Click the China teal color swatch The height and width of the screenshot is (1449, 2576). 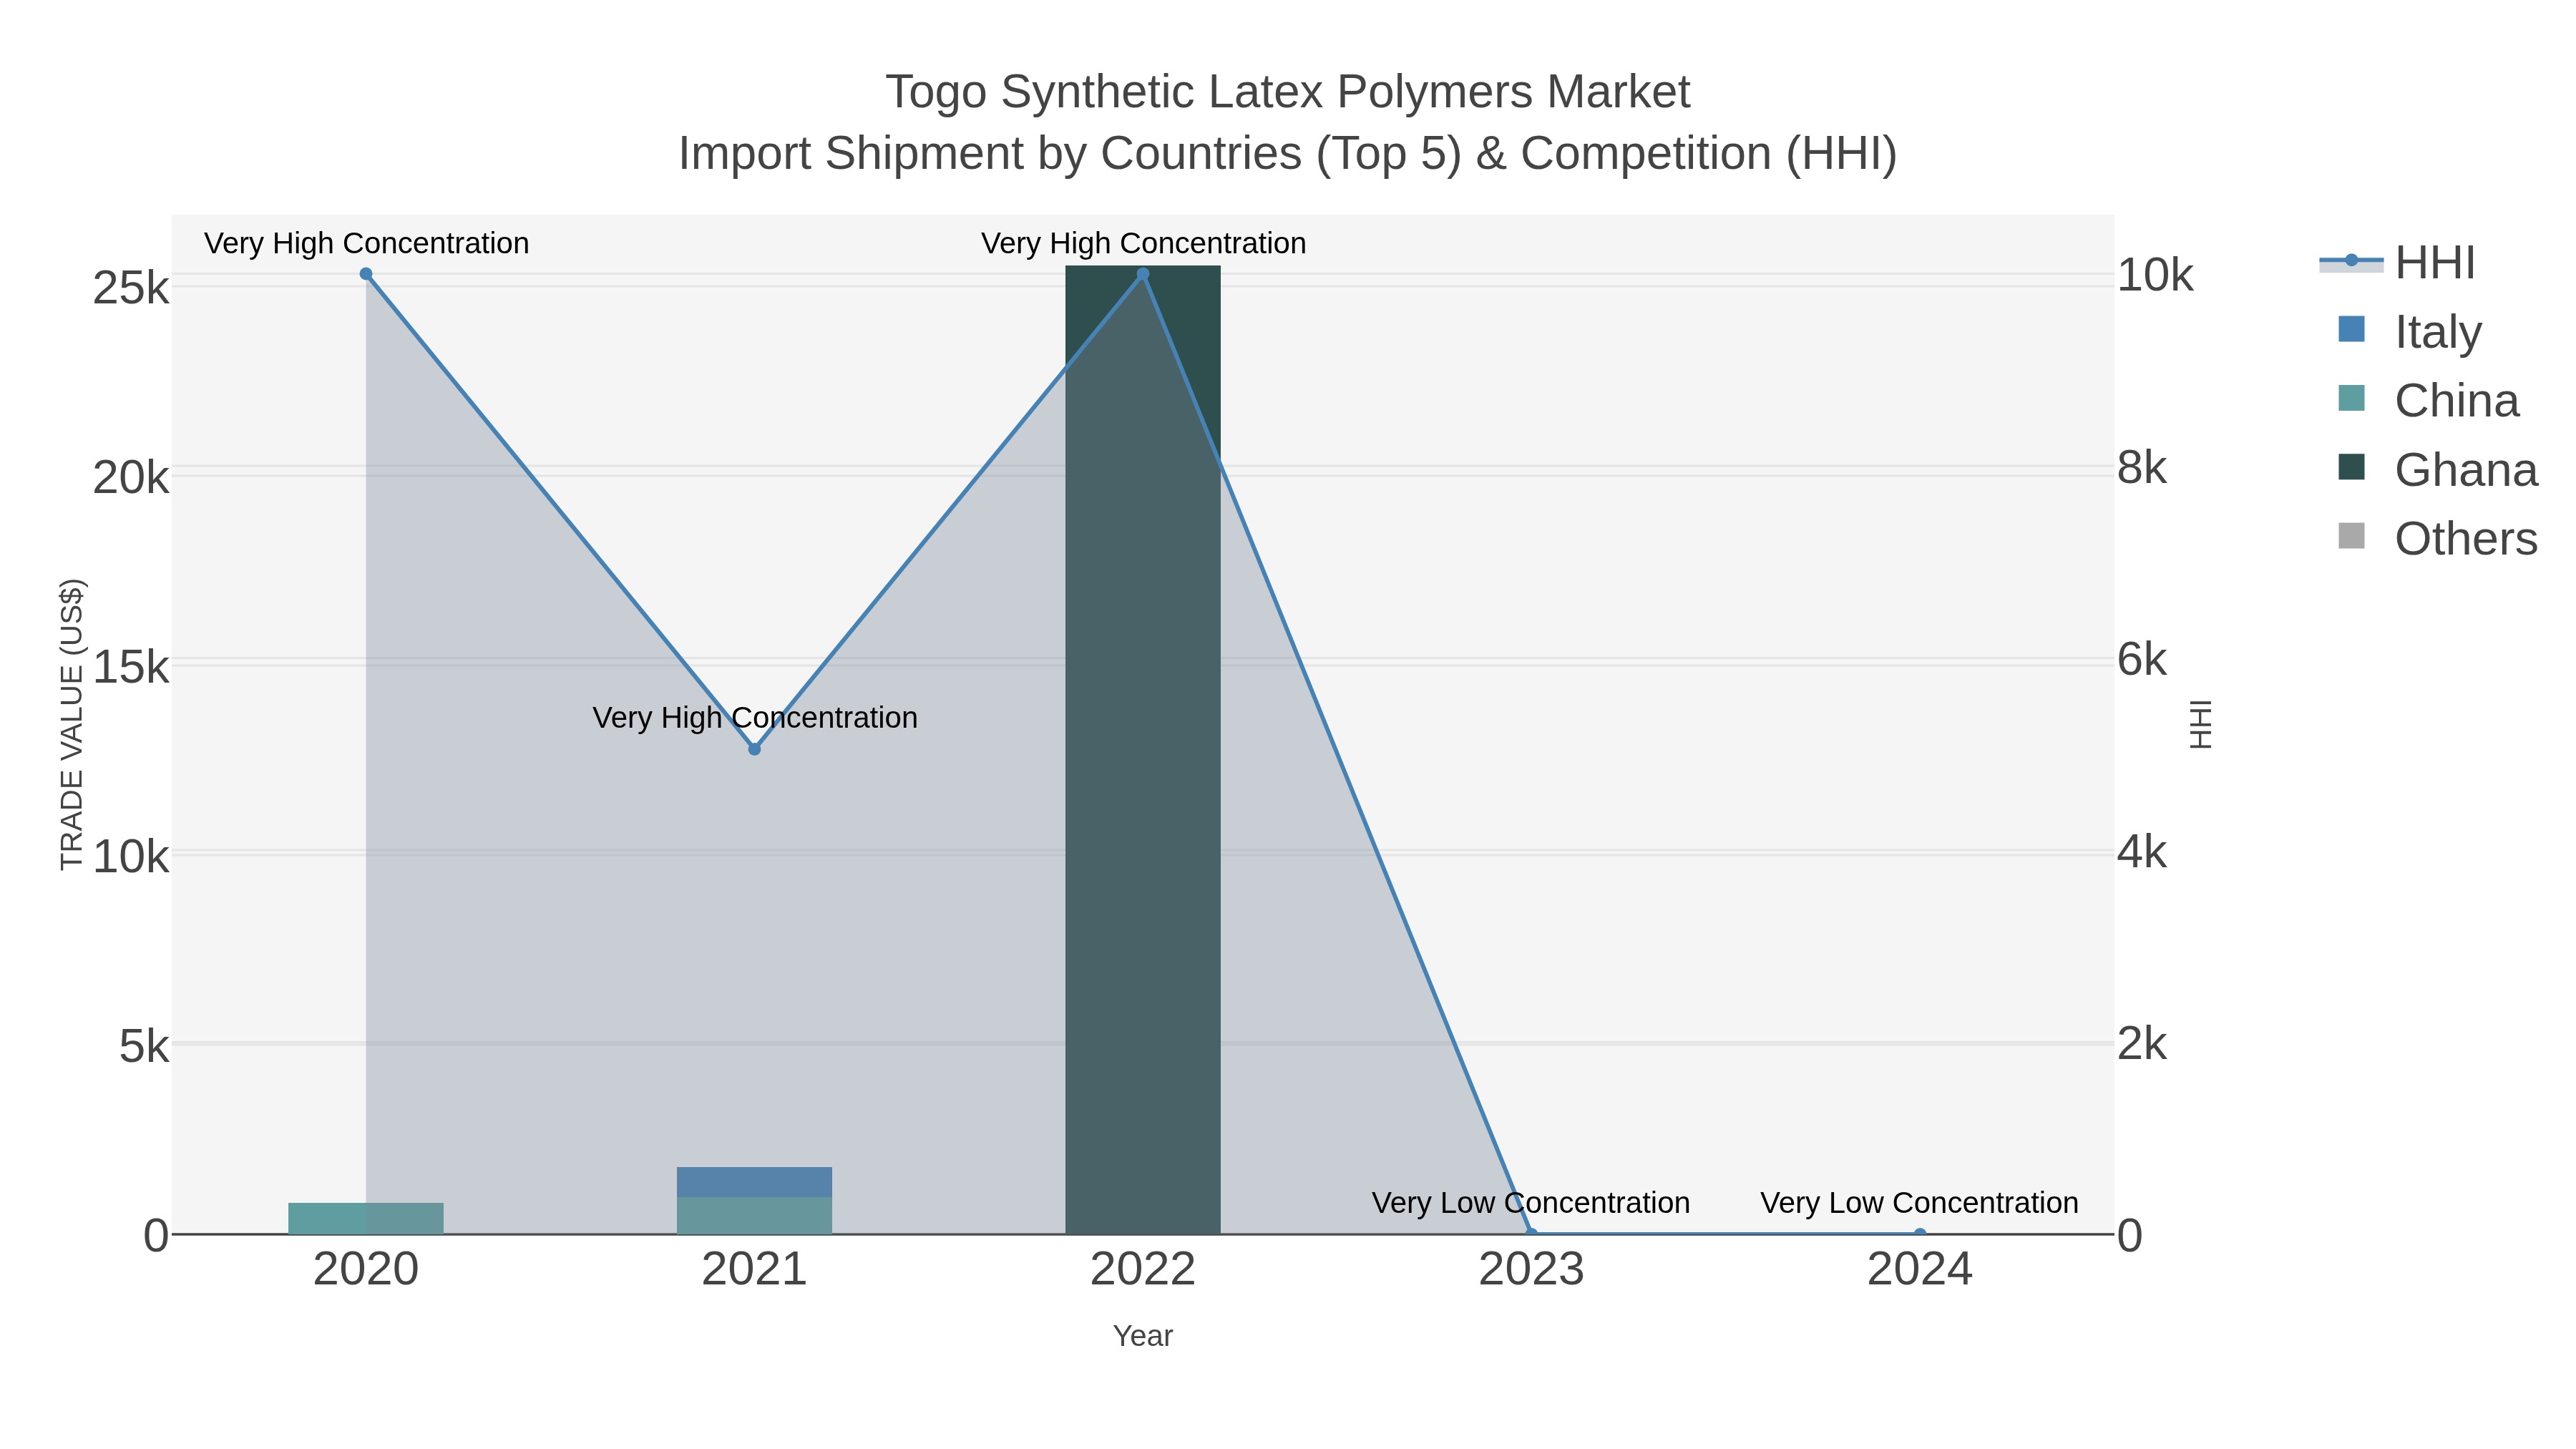click(2352, 398)
